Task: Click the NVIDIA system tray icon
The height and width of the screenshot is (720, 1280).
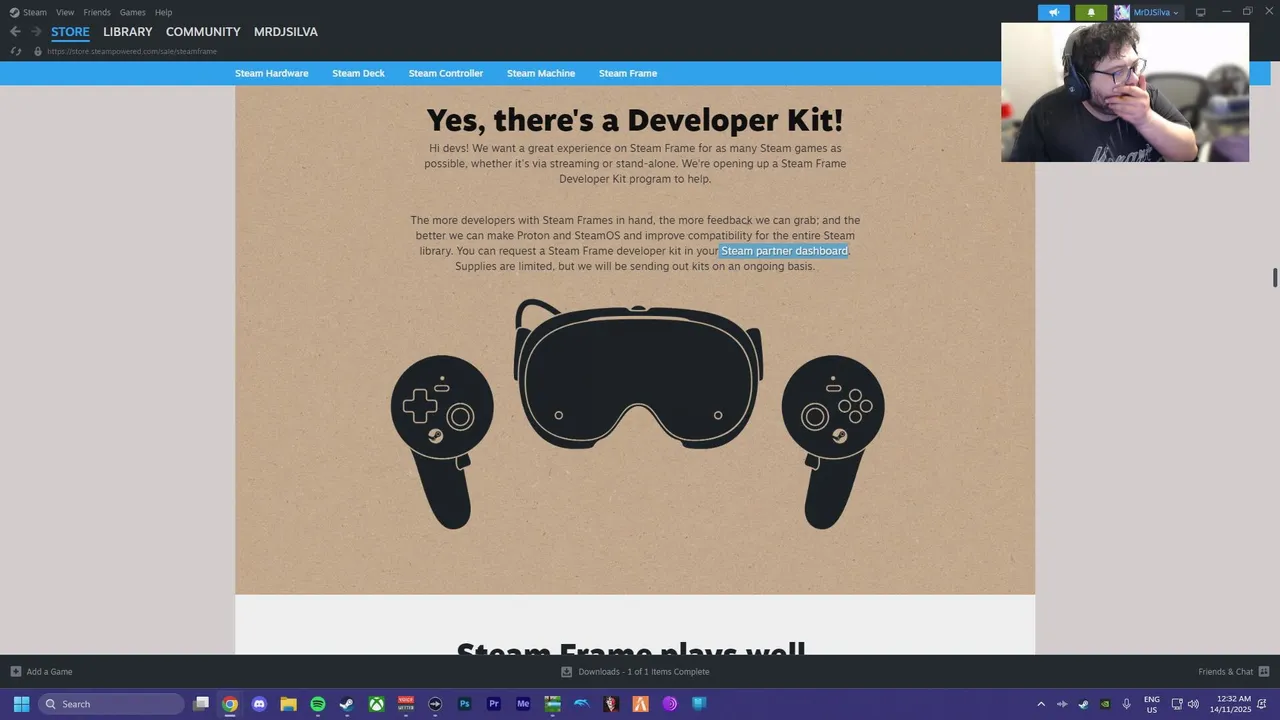Action: 1105,704
